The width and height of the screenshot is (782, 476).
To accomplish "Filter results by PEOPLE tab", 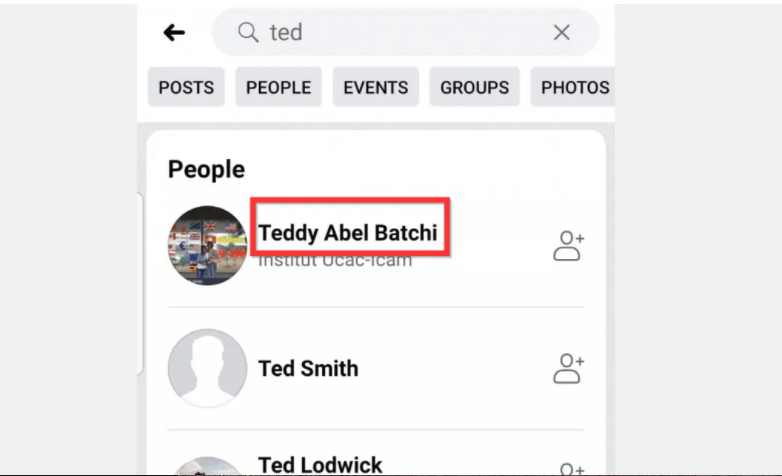I will (278, 87).
